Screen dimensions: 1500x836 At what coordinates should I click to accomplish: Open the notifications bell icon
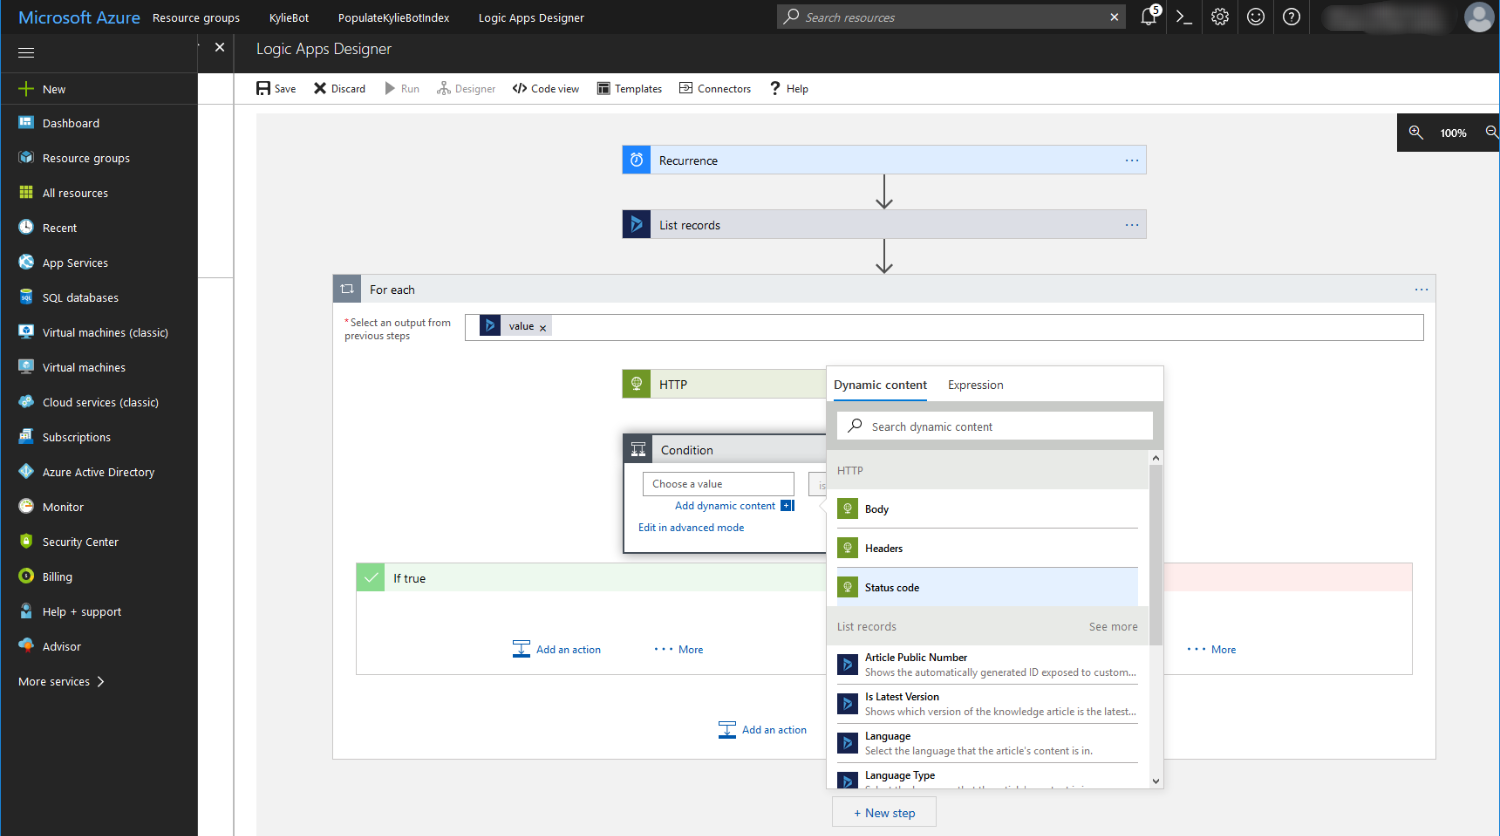pos(1149,17)
